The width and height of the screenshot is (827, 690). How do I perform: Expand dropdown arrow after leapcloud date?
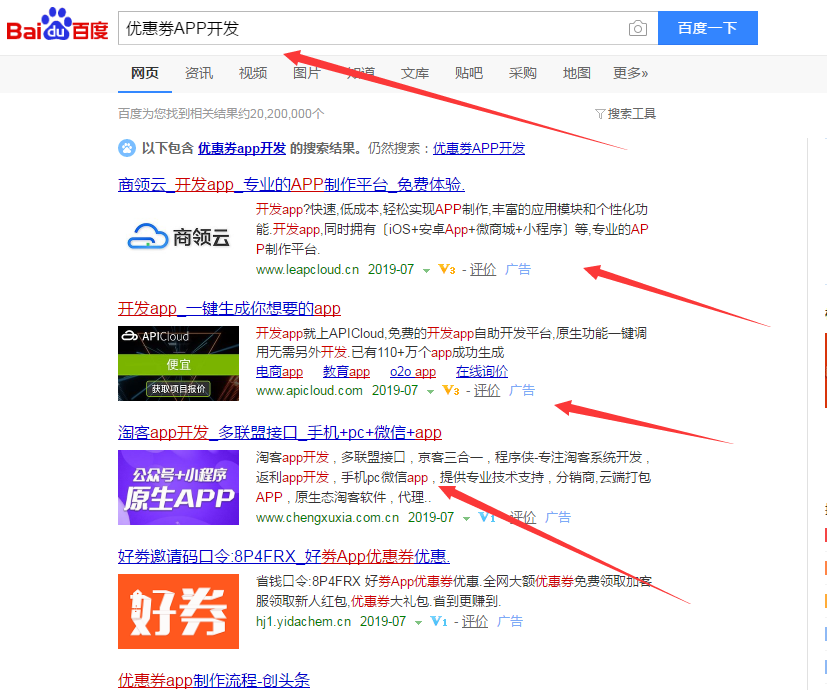click(426, 271)
